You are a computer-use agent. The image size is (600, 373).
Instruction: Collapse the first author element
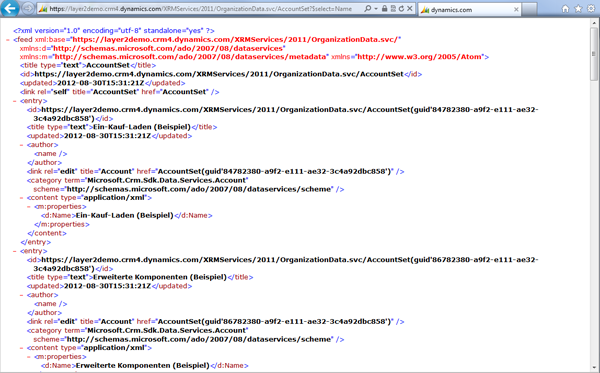pos(21,145)
